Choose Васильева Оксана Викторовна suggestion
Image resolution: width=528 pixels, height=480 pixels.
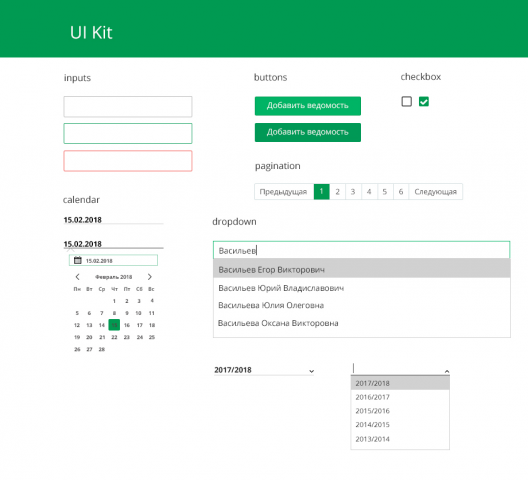(362, 323)
